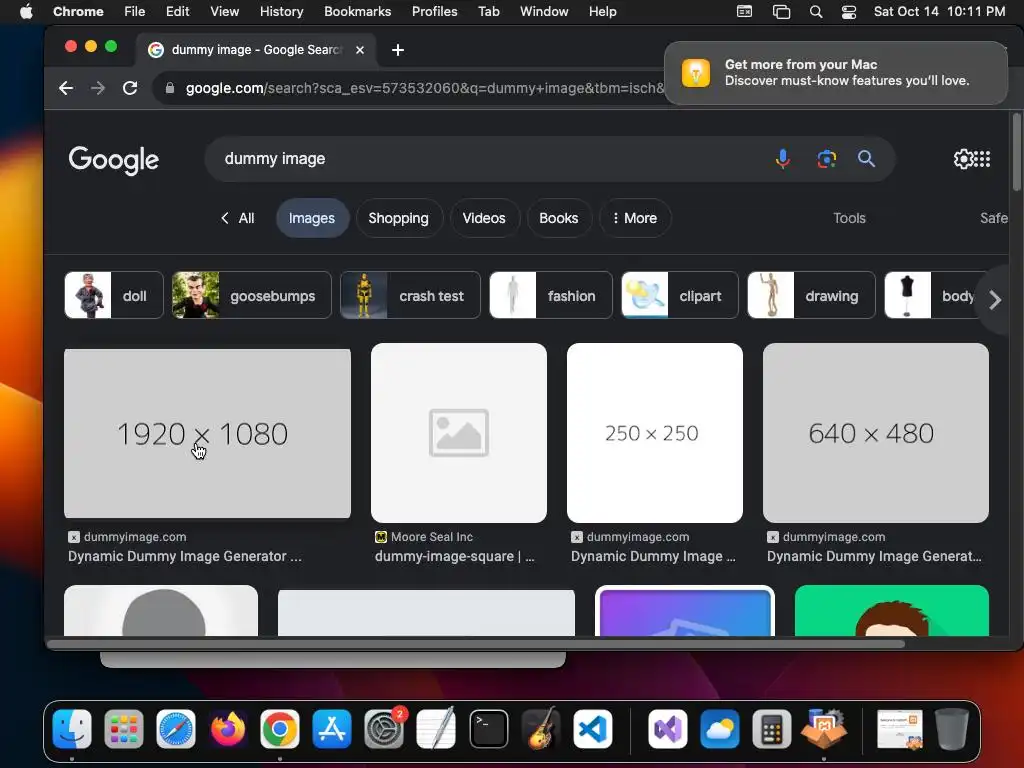Open the Google apps grid

982,159
